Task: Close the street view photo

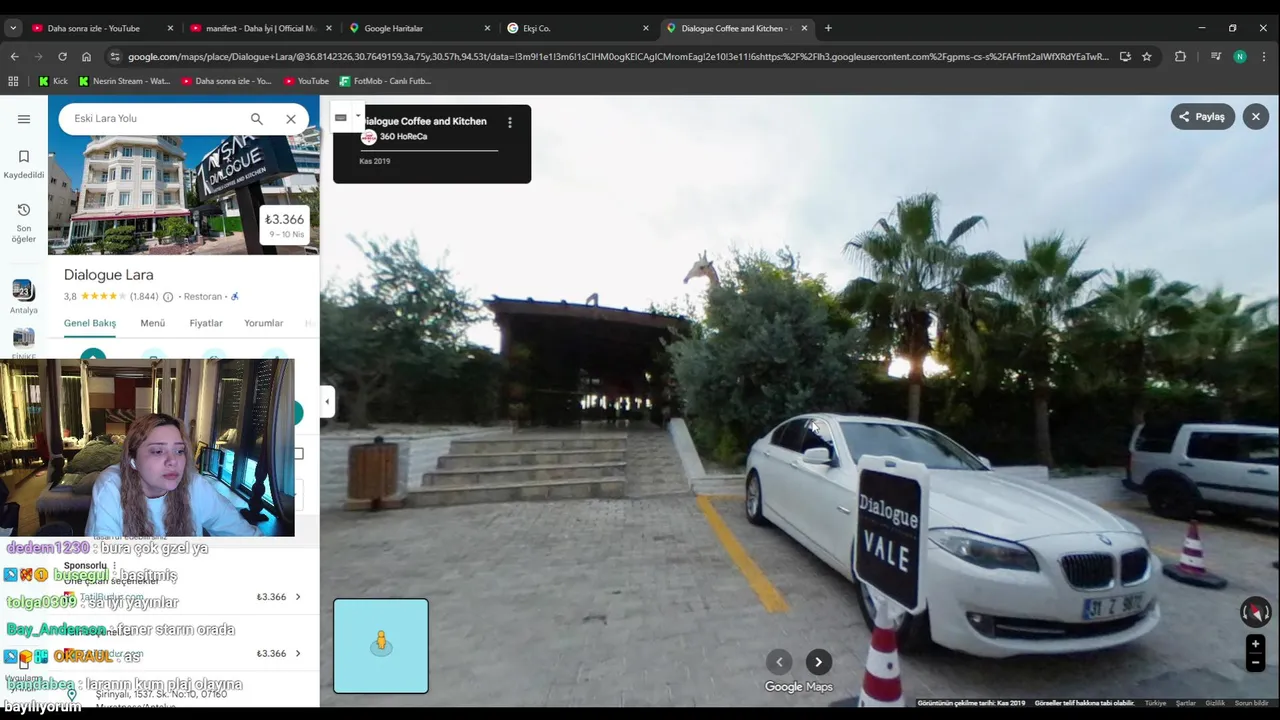Action: pyautogui.click(x=1256, y=117)
